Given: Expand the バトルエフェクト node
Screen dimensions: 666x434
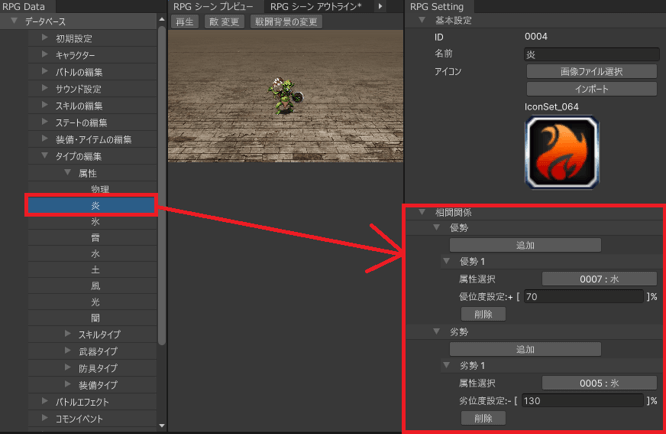Looking at the screenshot, I should click(x=45, y=402).
